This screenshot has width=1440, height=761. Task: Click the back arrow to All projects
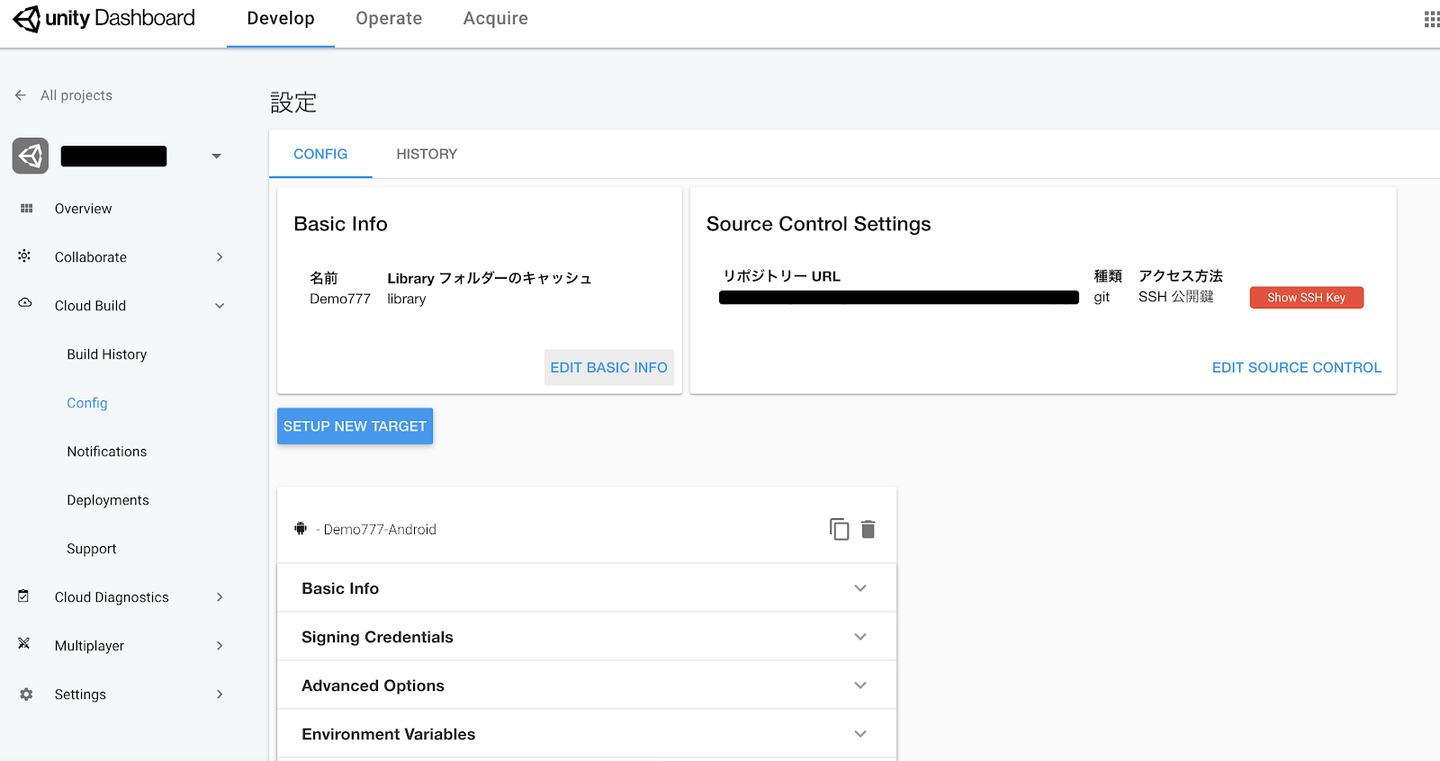(x=20, y=95)
